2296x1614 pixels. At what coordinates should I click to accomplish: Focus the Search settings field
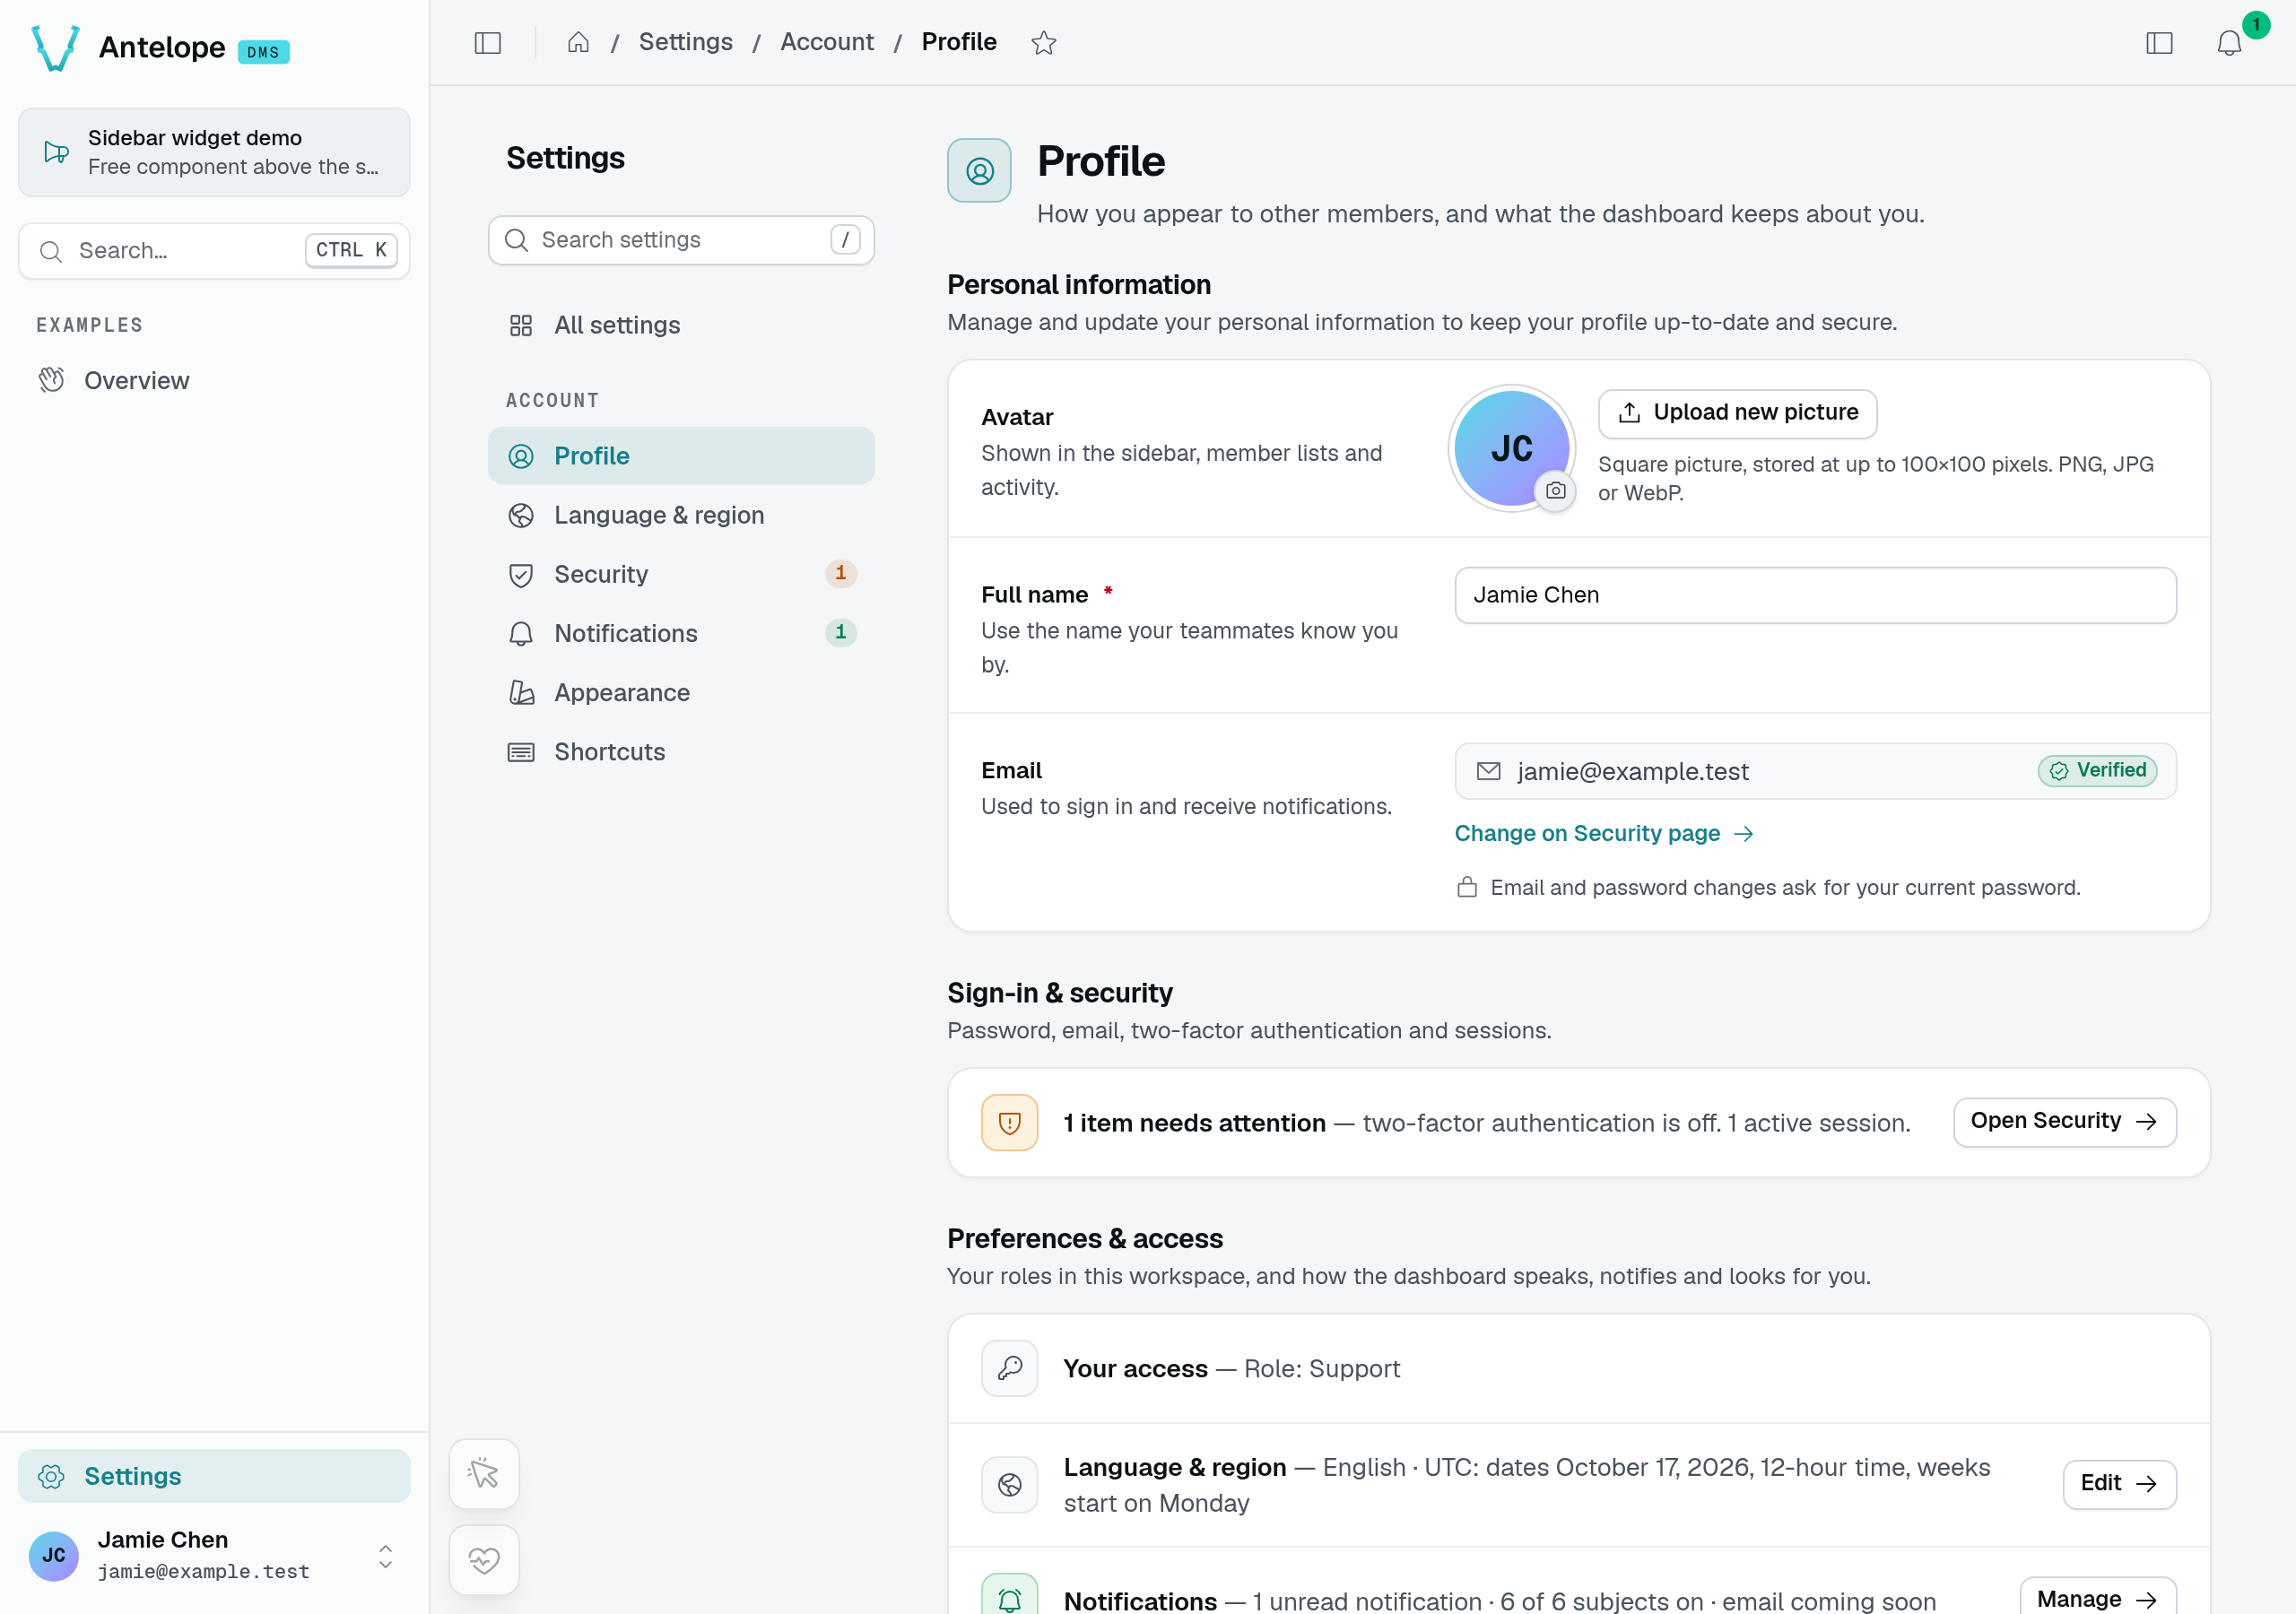681,240
